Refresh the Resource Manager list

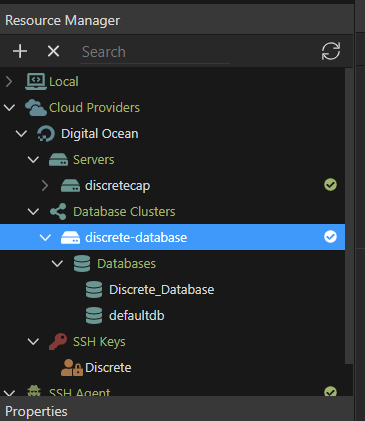pyautogui.click(x=331, y=51)
